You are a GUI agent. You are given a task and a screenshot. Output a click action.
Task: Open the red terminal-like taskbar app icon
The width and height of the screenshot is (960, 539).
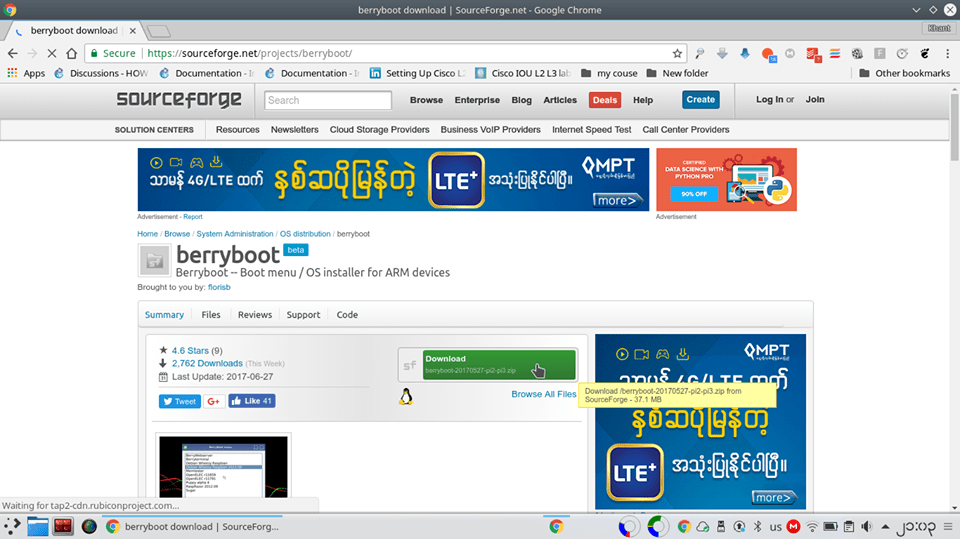tap(63, 526)
